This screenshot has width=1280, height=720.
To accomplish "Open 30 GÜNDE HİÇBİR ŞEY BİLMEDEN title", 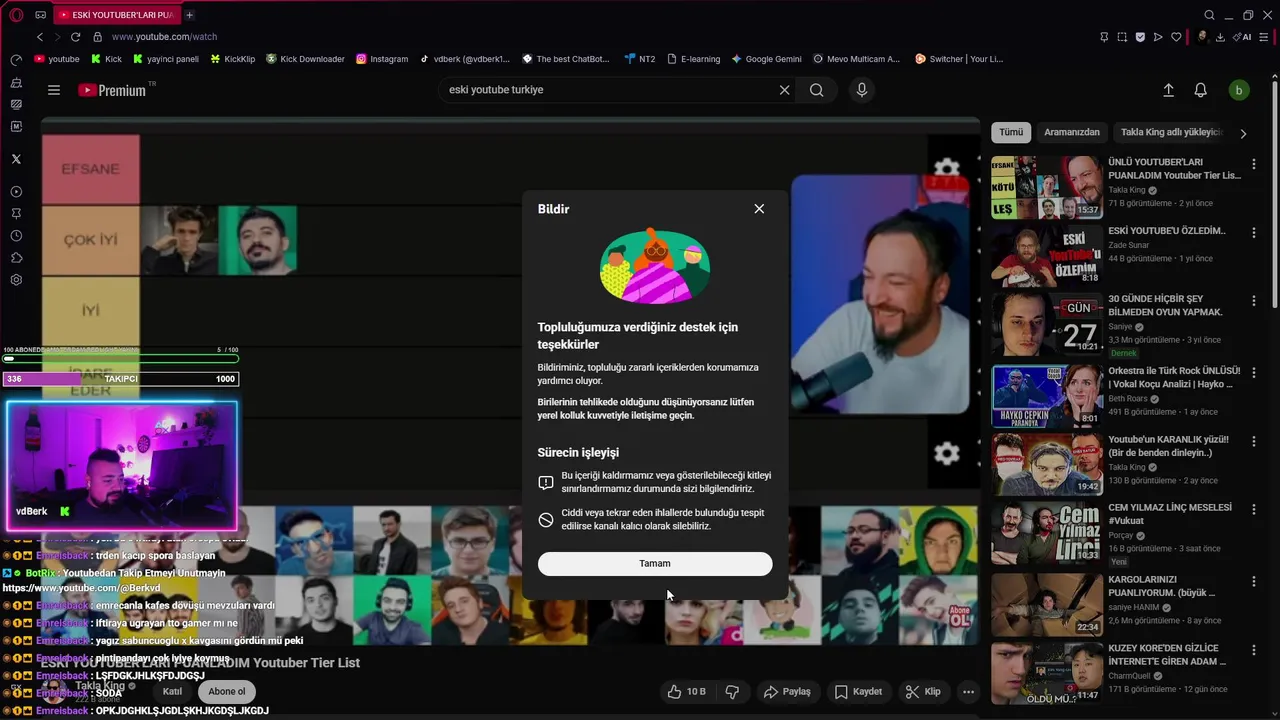I will 1166,305.
